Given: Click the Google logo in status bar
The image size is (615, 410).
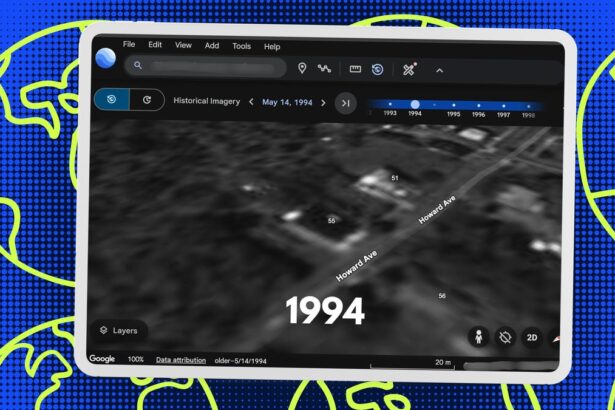Looking at the screenshot, I should click(102, 358).
